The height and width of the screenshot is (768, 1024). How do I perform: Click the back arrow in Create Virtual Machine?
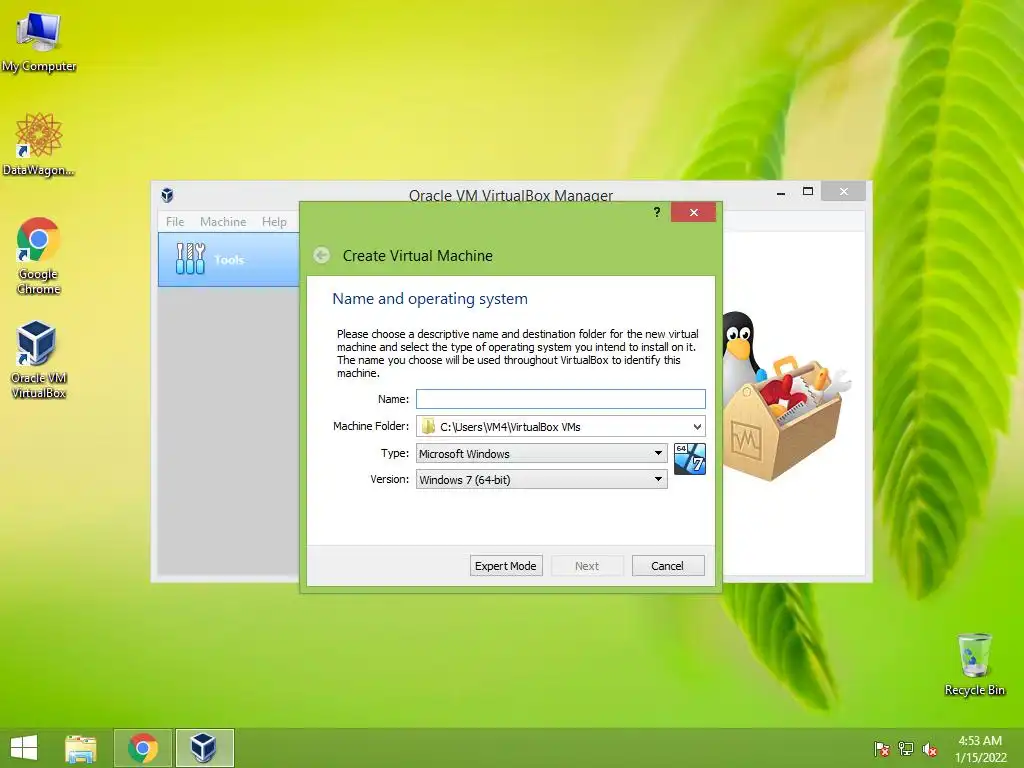tap(321, 255)
